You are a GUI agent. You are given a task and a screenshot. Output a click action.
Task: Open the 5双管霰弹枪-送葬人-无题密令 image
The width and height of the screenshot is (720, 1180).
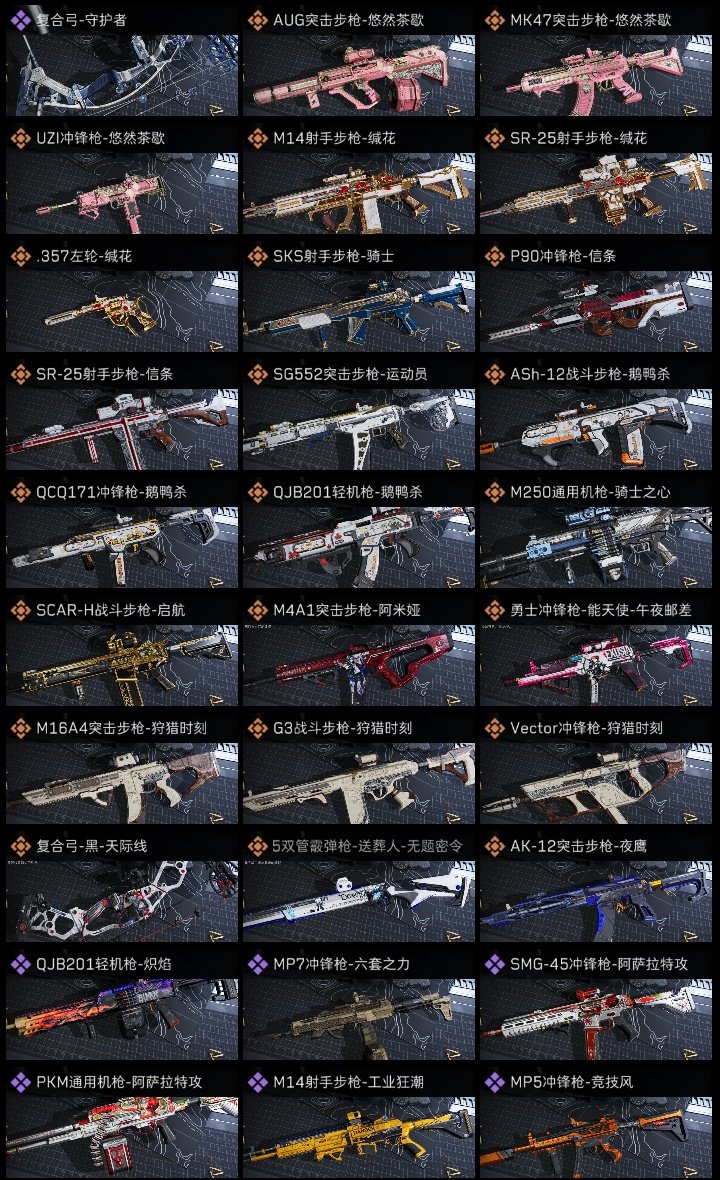359,902
